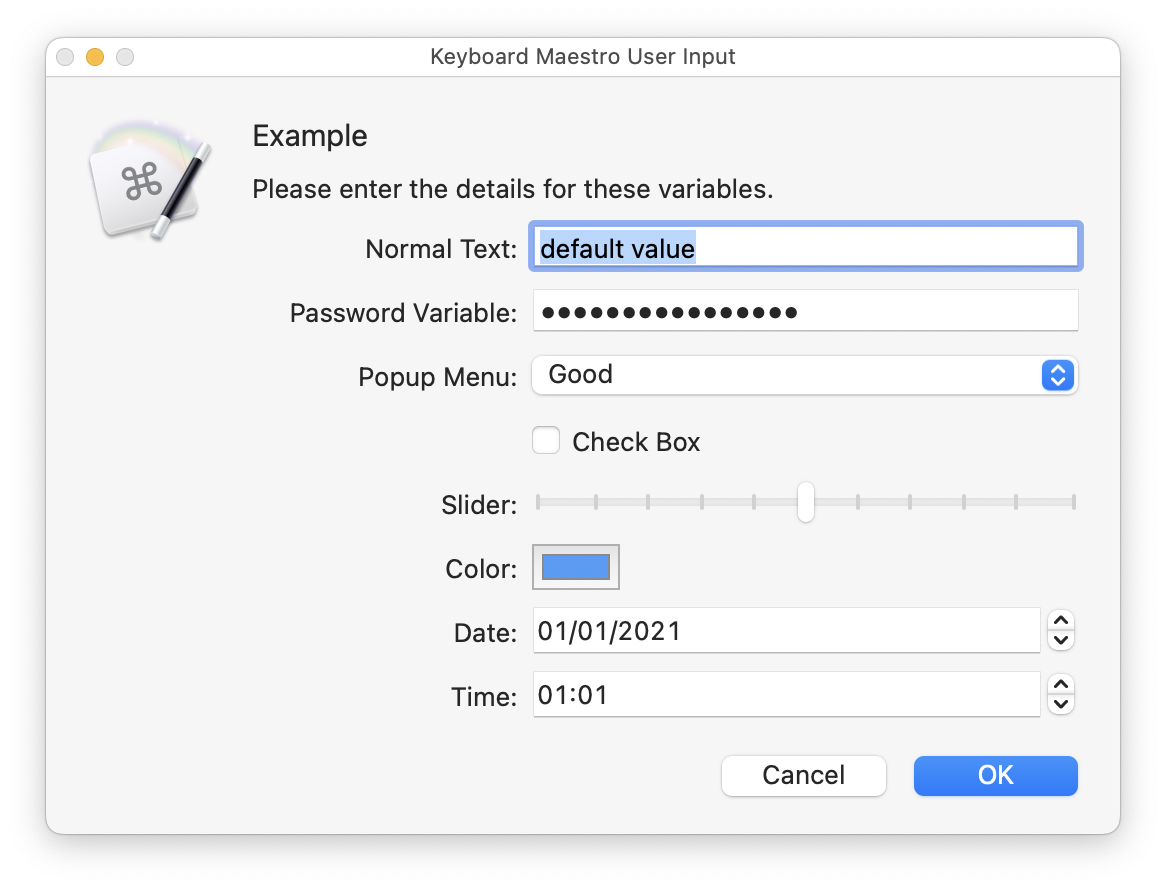
Task: Click the Time field showing 01:01
Action: coord(786,695)
